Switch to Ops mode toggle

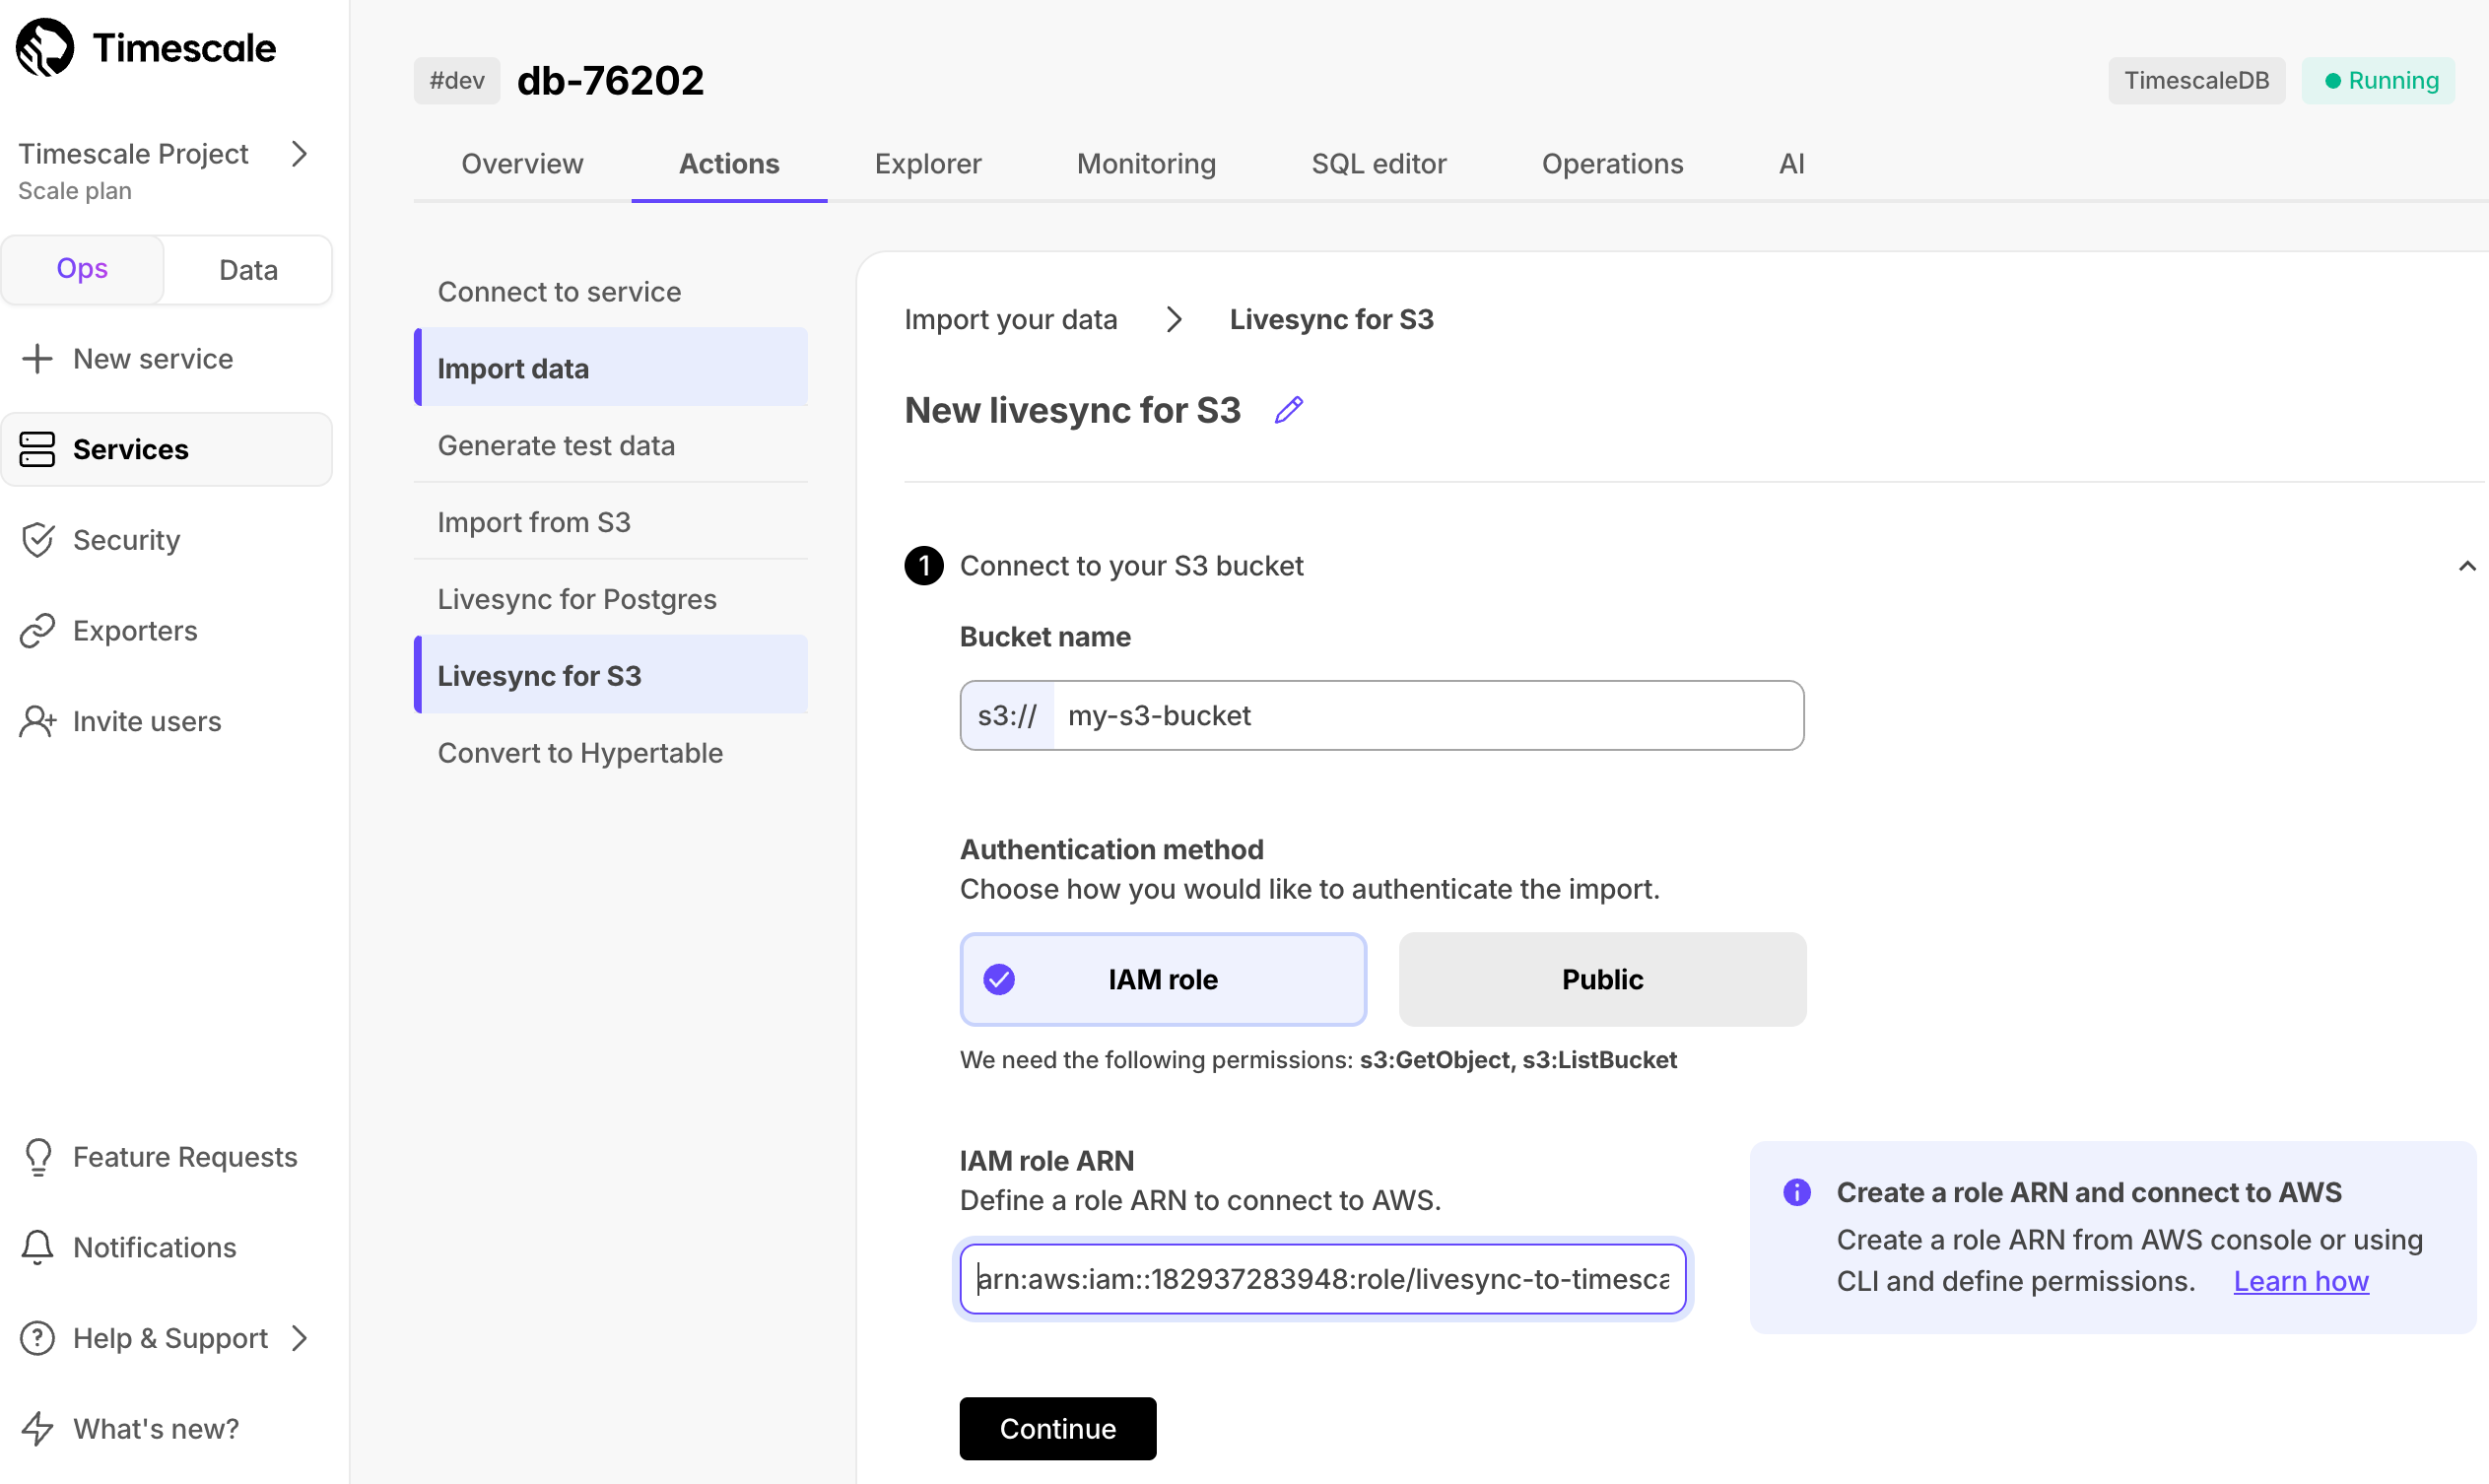(82, 269)
